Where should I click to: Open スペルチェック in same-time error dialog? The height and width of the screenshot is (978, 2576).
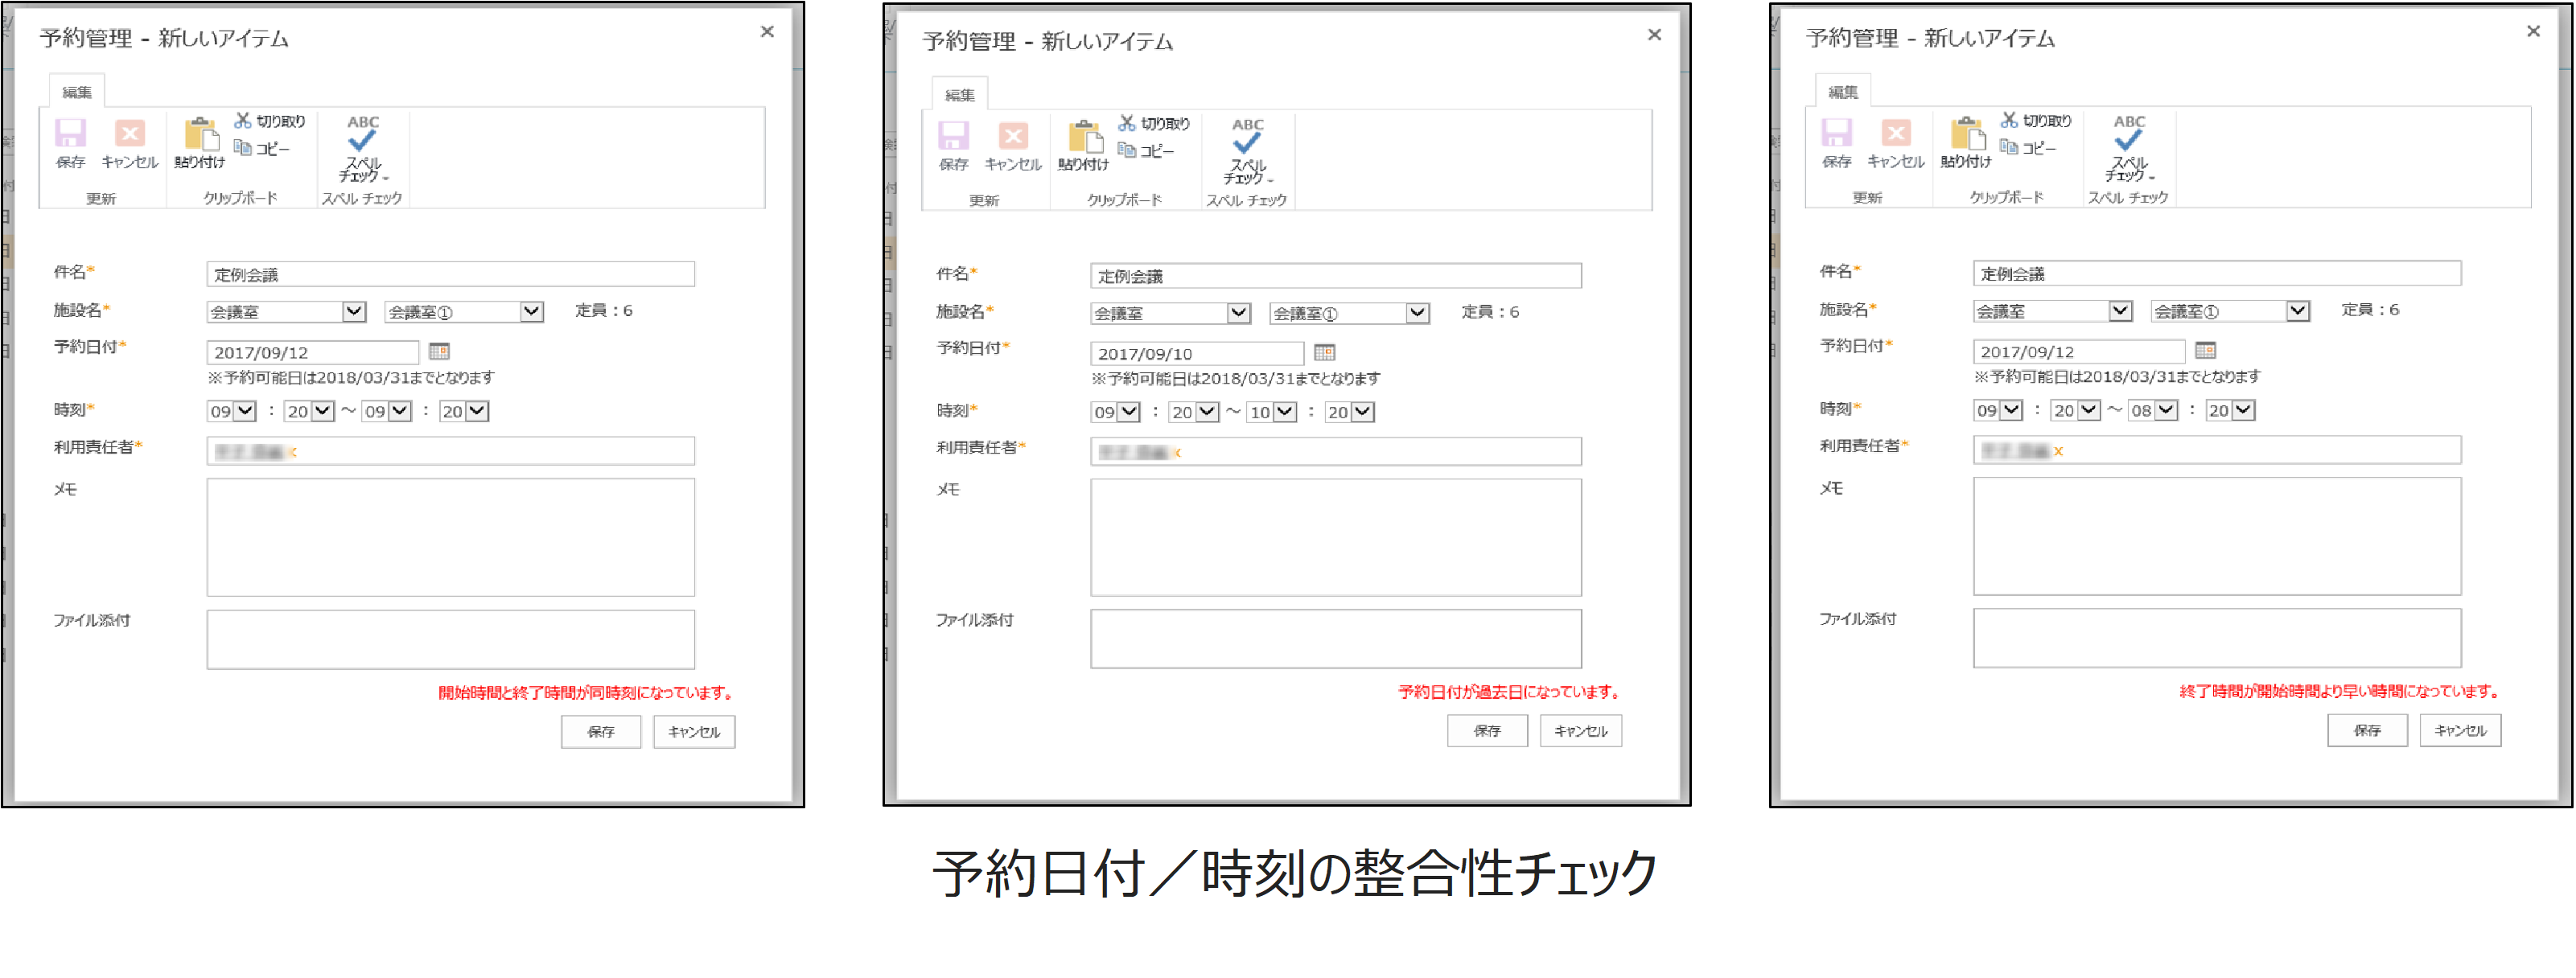[363, 148]
